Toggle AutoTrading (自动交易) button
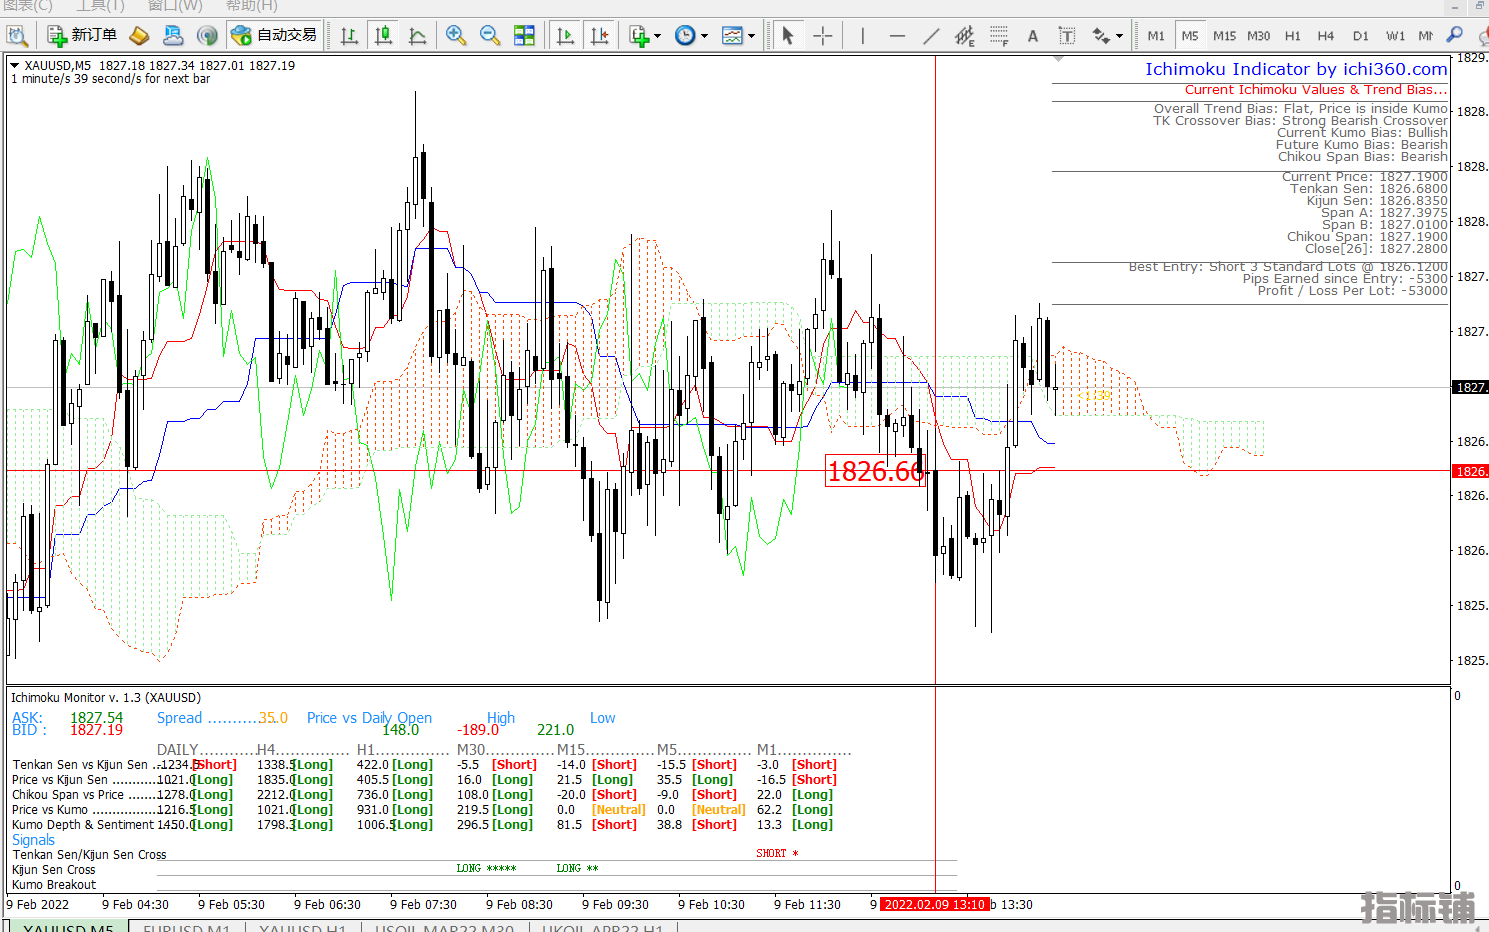 click(274, 35)
